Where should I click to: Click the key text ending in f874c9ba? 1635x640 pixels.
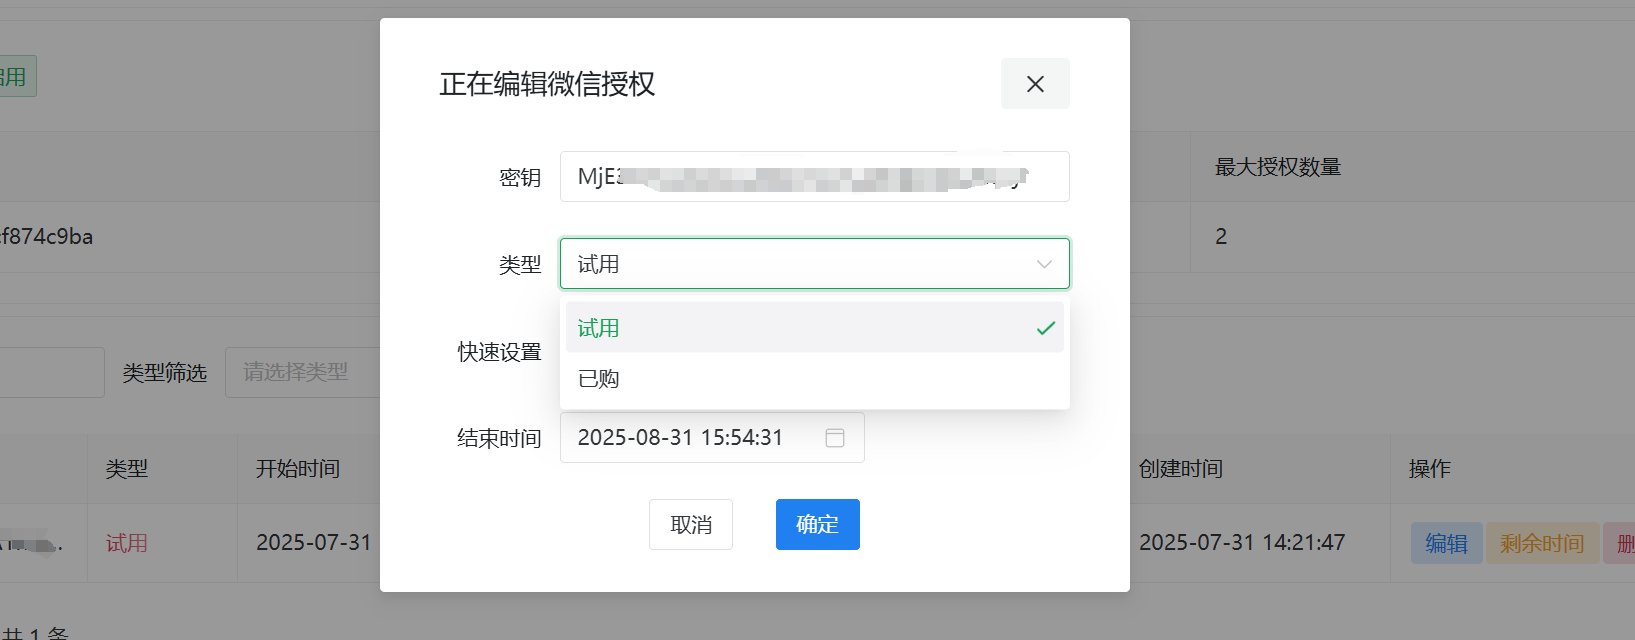(46, 236)
